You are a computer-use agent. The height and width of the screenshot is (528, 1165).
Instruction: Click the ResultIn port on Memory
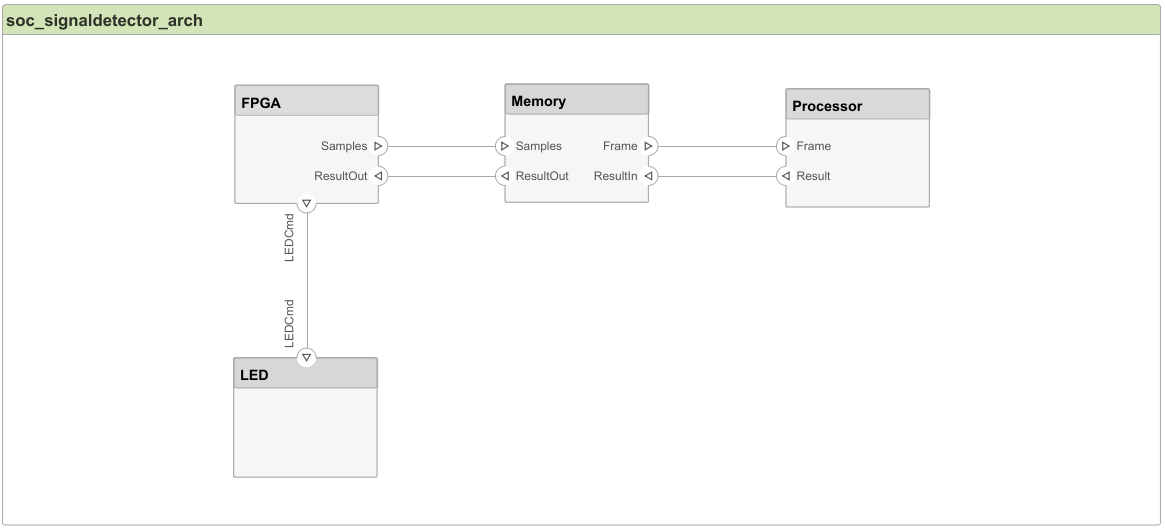tap(649, 176)
